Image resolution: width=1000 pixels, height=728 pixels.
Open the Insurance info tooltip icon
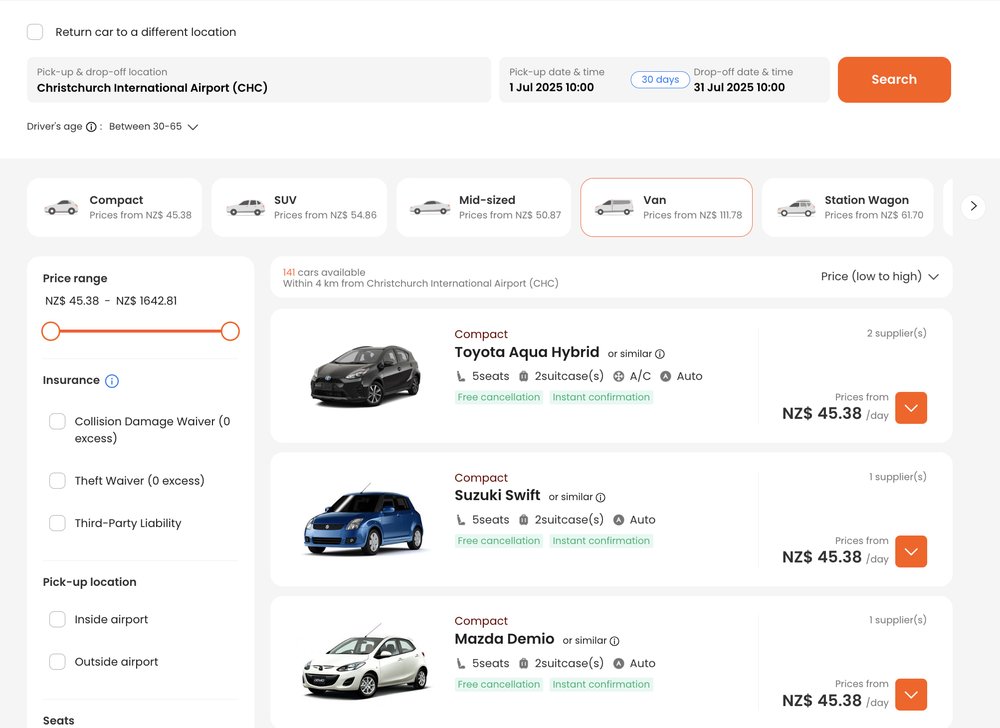(x=111, y=380)
